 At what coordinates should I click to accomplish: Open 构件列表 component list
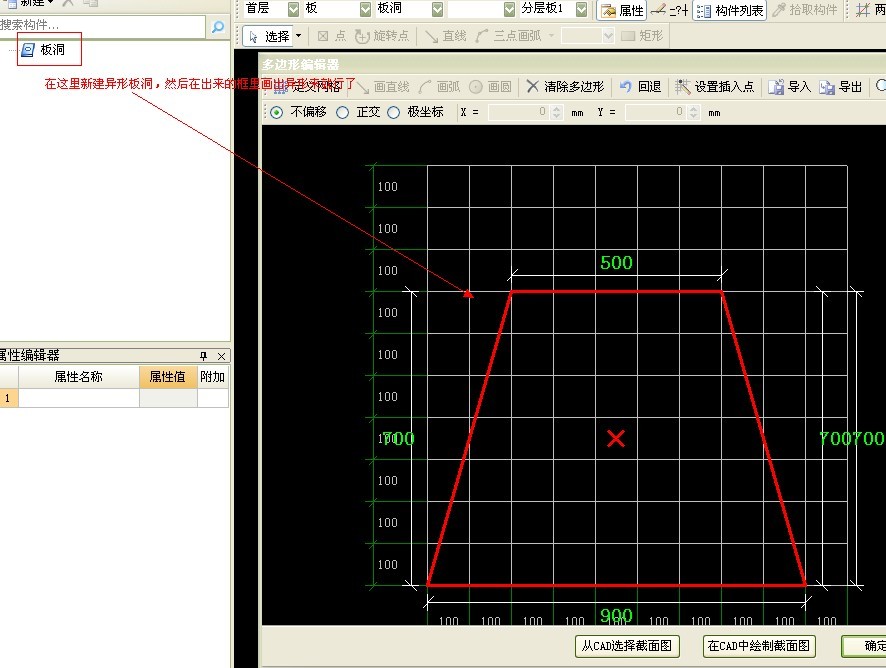coord(729,10)
